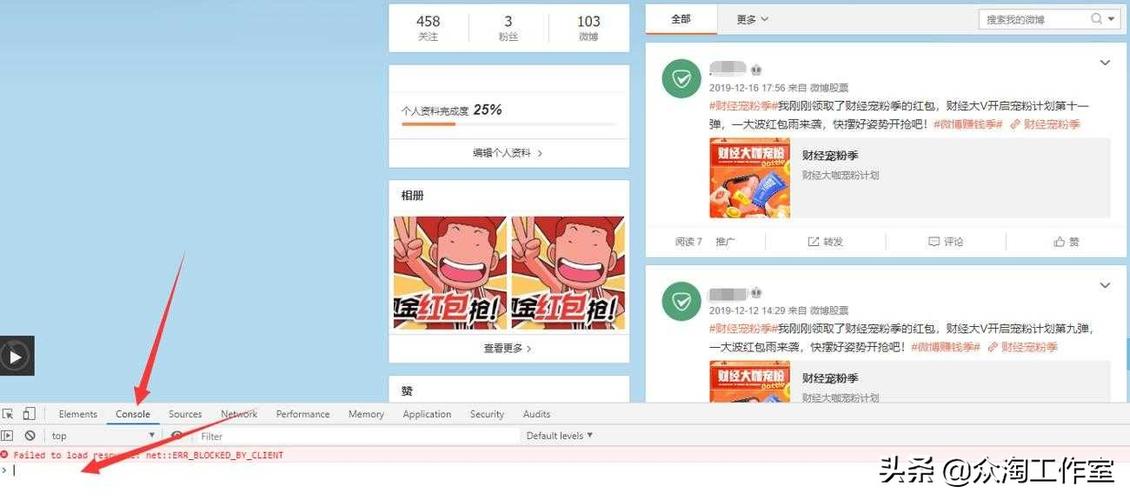Click the #微博赚钱季# hashtag in the 17:56 post
This screenshot has width=1130, height=500.
coord(968,124)
